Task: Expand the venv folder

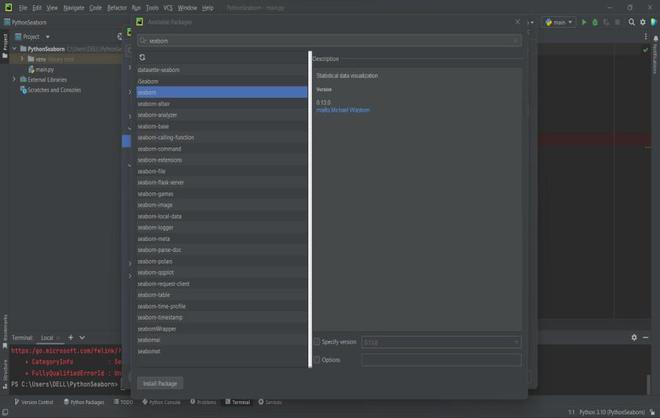Action: pyautogui.click(x=22, y=59)
